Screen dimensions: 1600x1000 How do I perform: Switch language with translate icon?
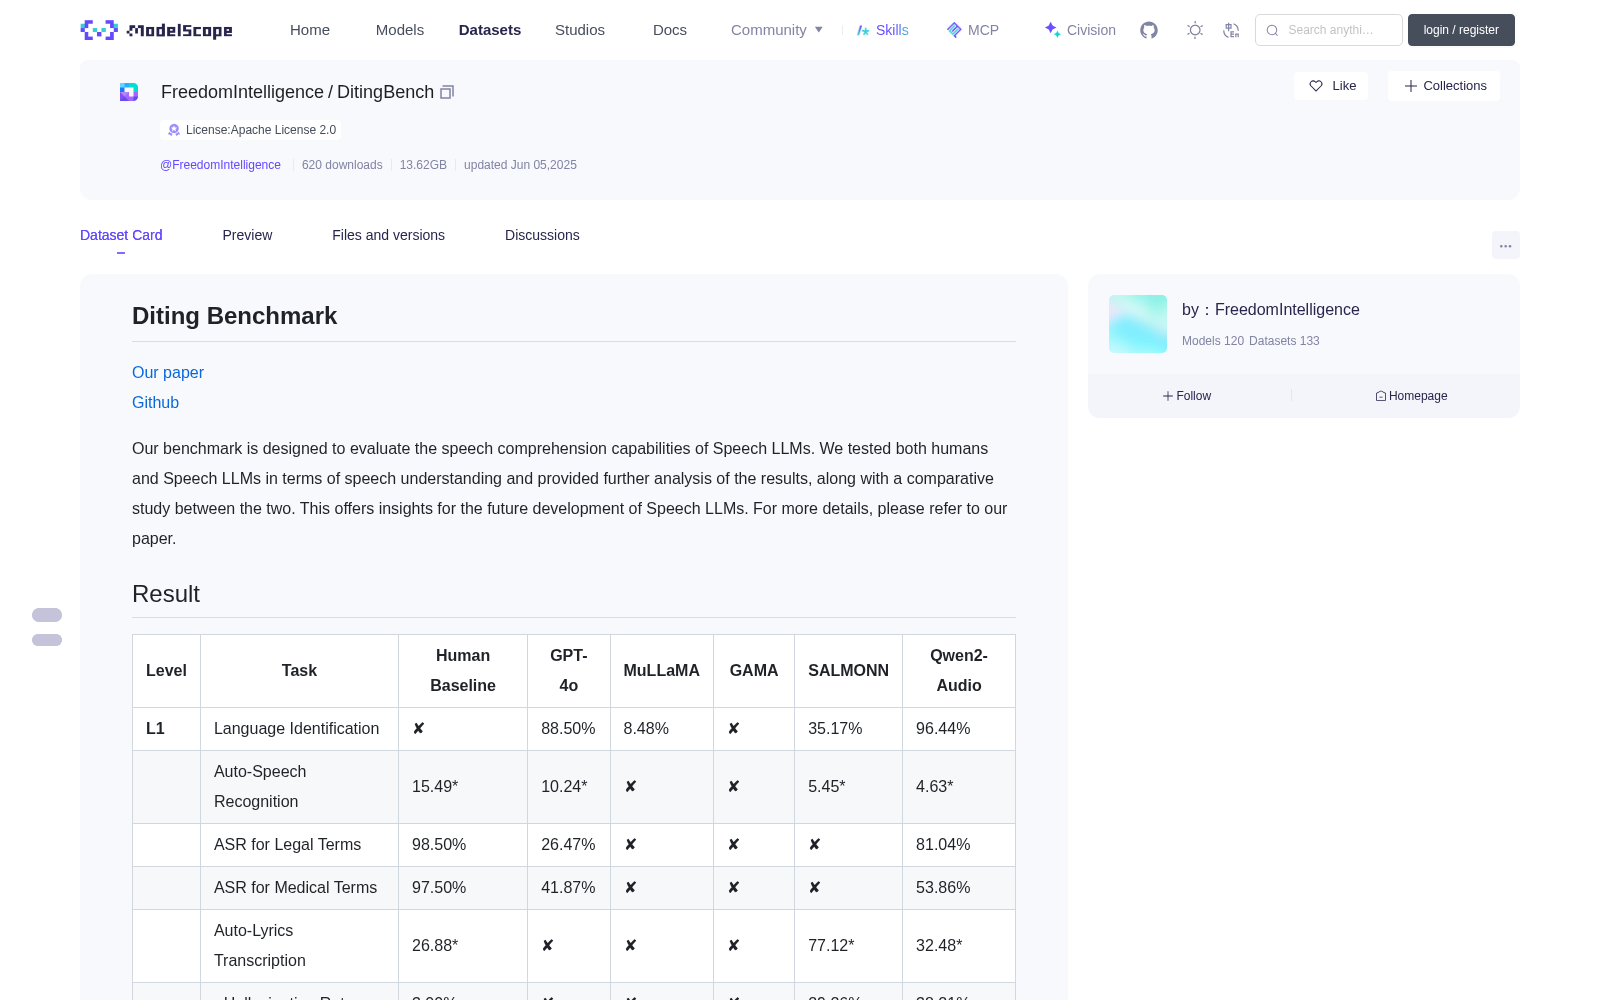(x=1232, y=30)
